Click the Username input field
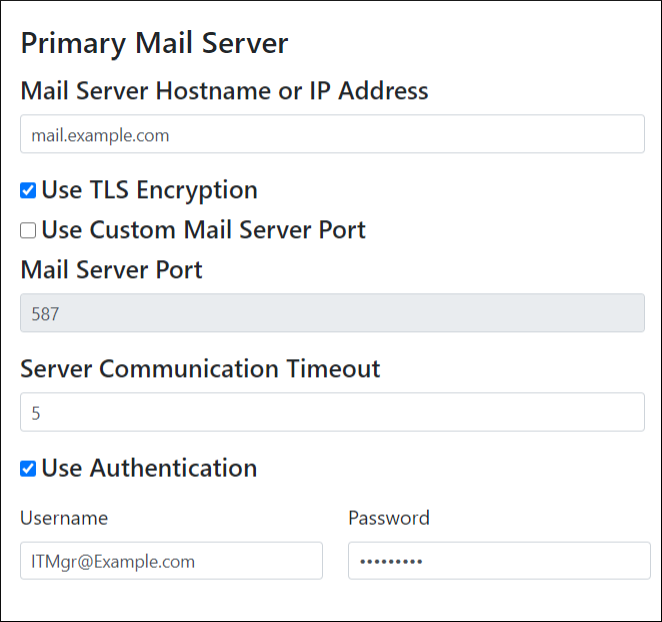The image size is (662, 622). tap(171, 561)
